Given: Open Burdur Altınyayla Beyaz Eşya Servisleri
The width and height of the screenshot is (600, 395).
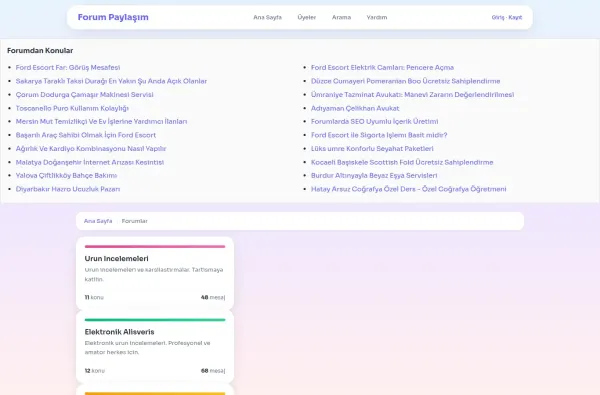Looking at the screenshot, I should (374, 175).
